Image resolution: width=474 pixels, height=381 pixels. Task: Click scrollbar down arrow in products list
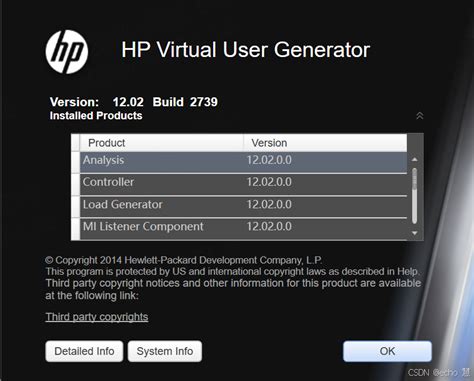415,233
